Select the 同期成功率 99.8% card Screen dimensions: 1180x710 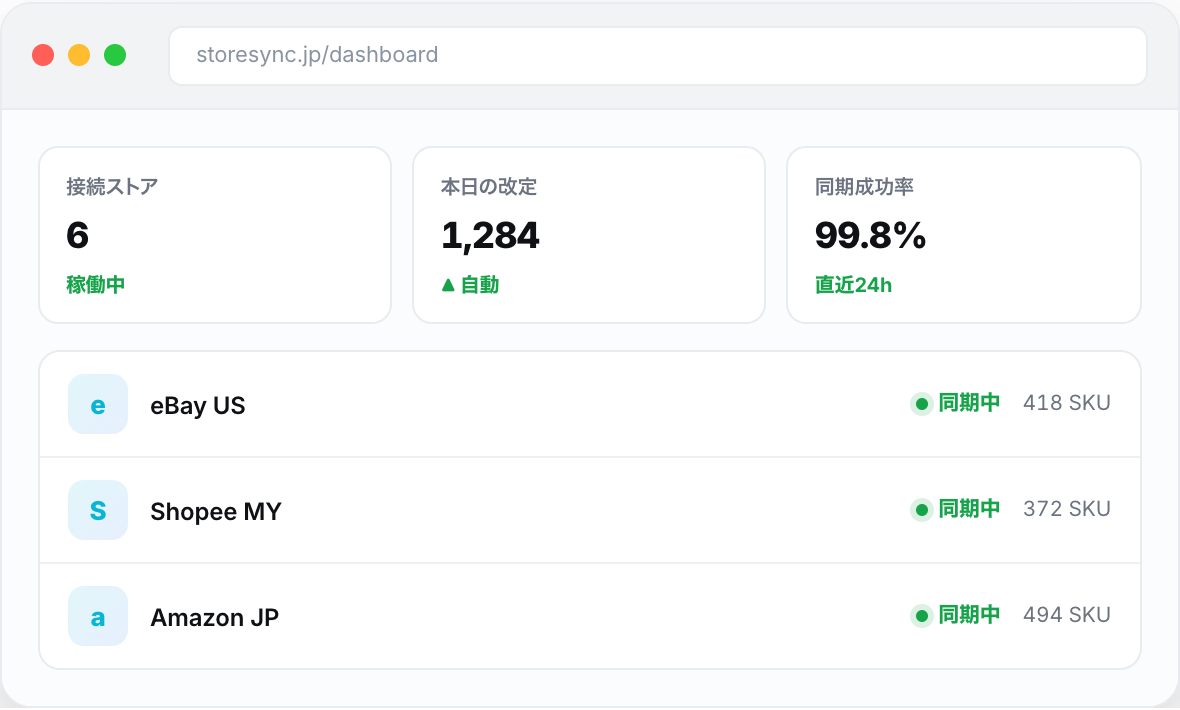pos(964,235)
